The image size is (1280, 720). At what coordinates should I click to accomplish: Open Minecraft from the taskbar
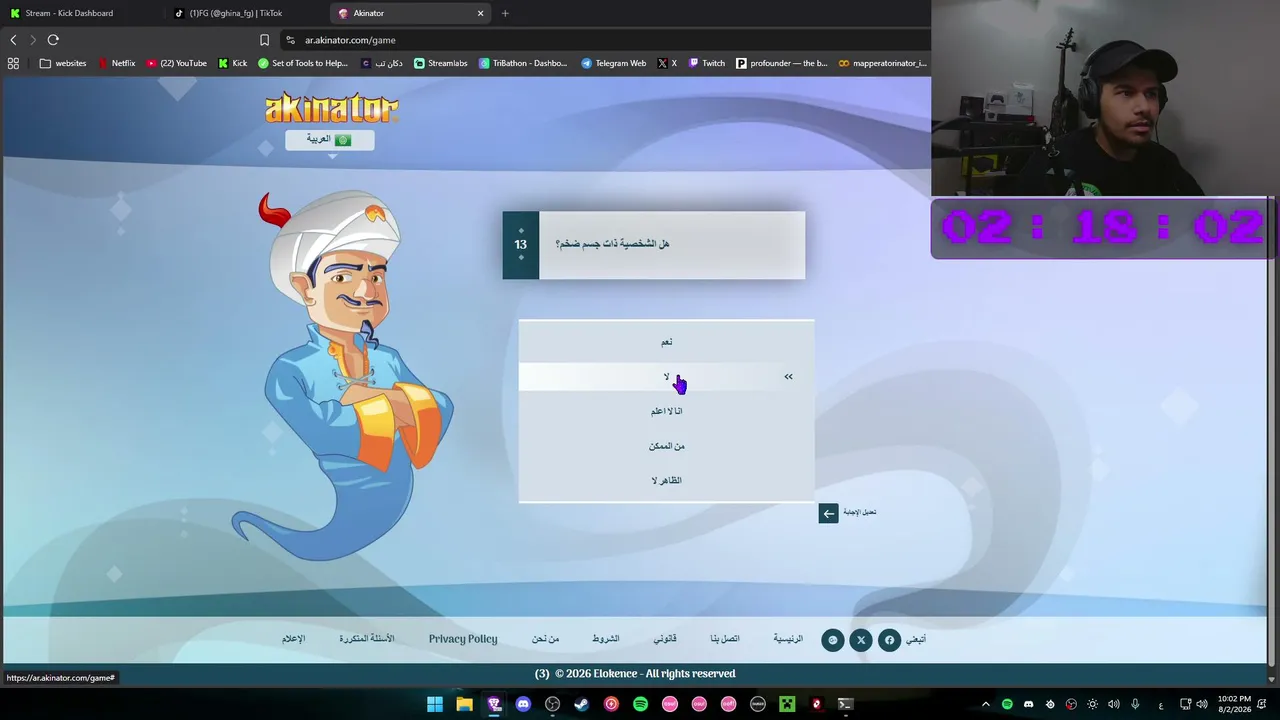pyautogui.click(x=787, y=704)
